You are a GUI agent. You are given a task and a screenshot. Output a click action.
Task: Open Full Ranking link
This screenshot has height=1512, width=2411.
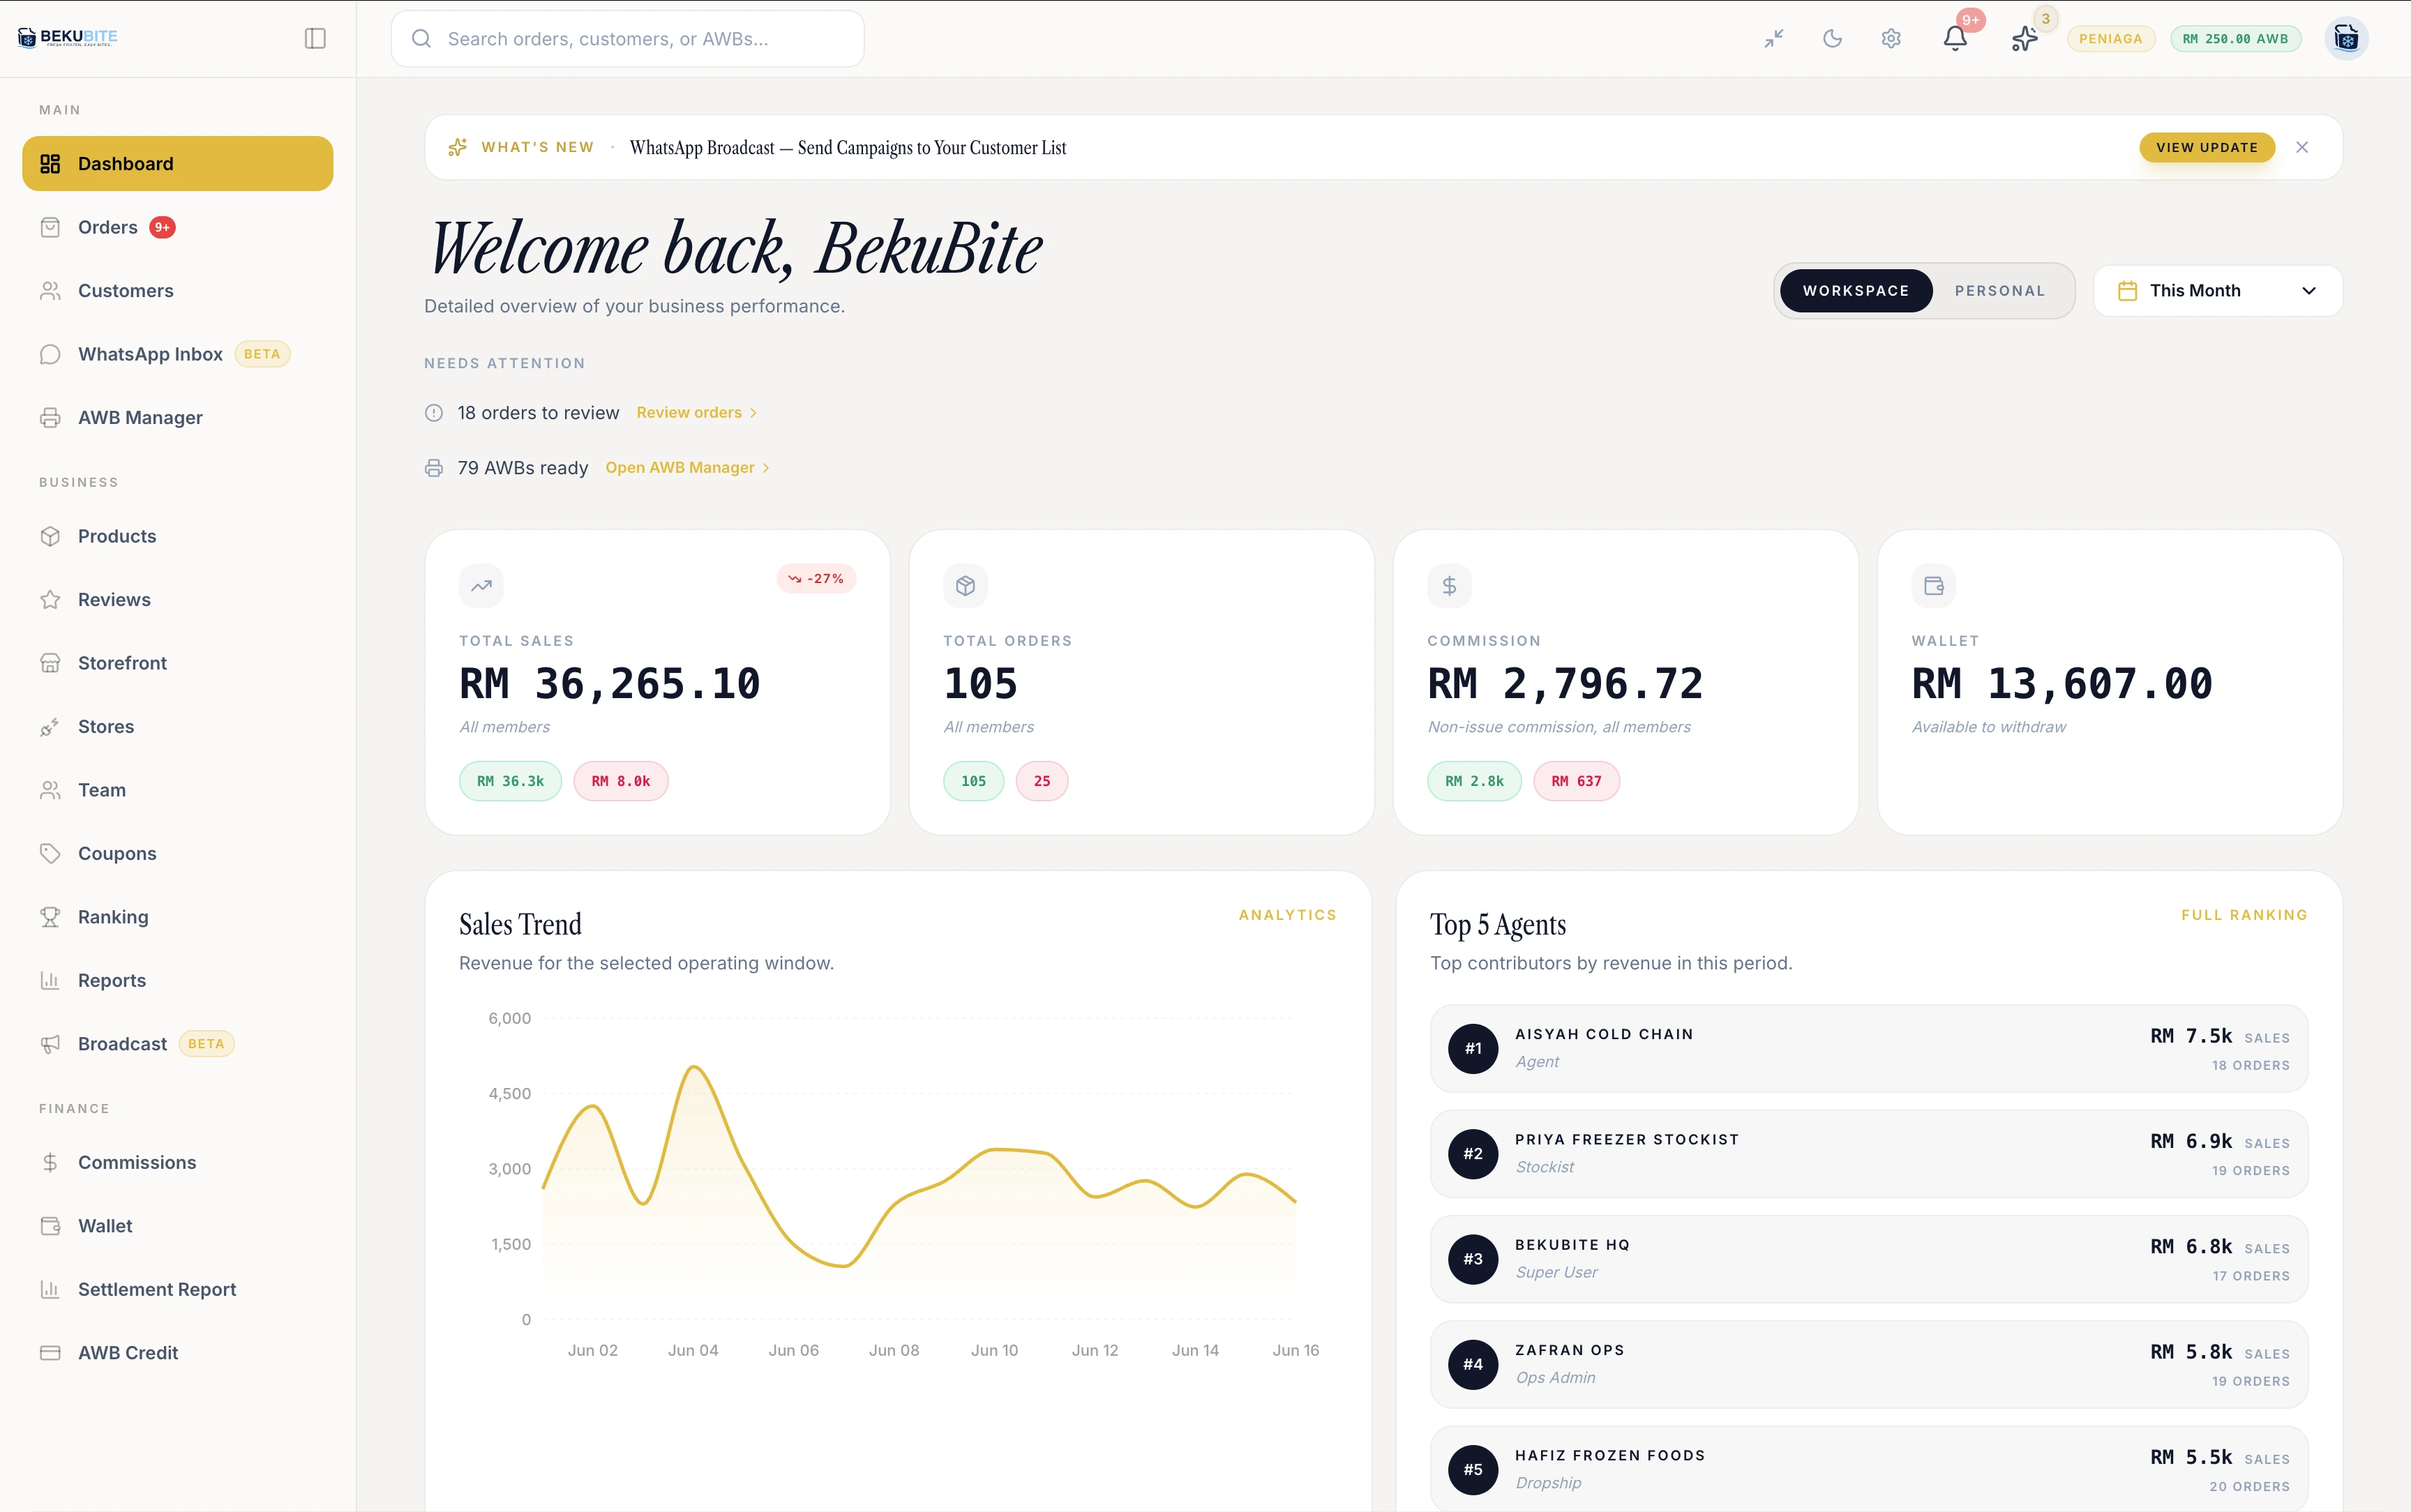point(2244,915)
